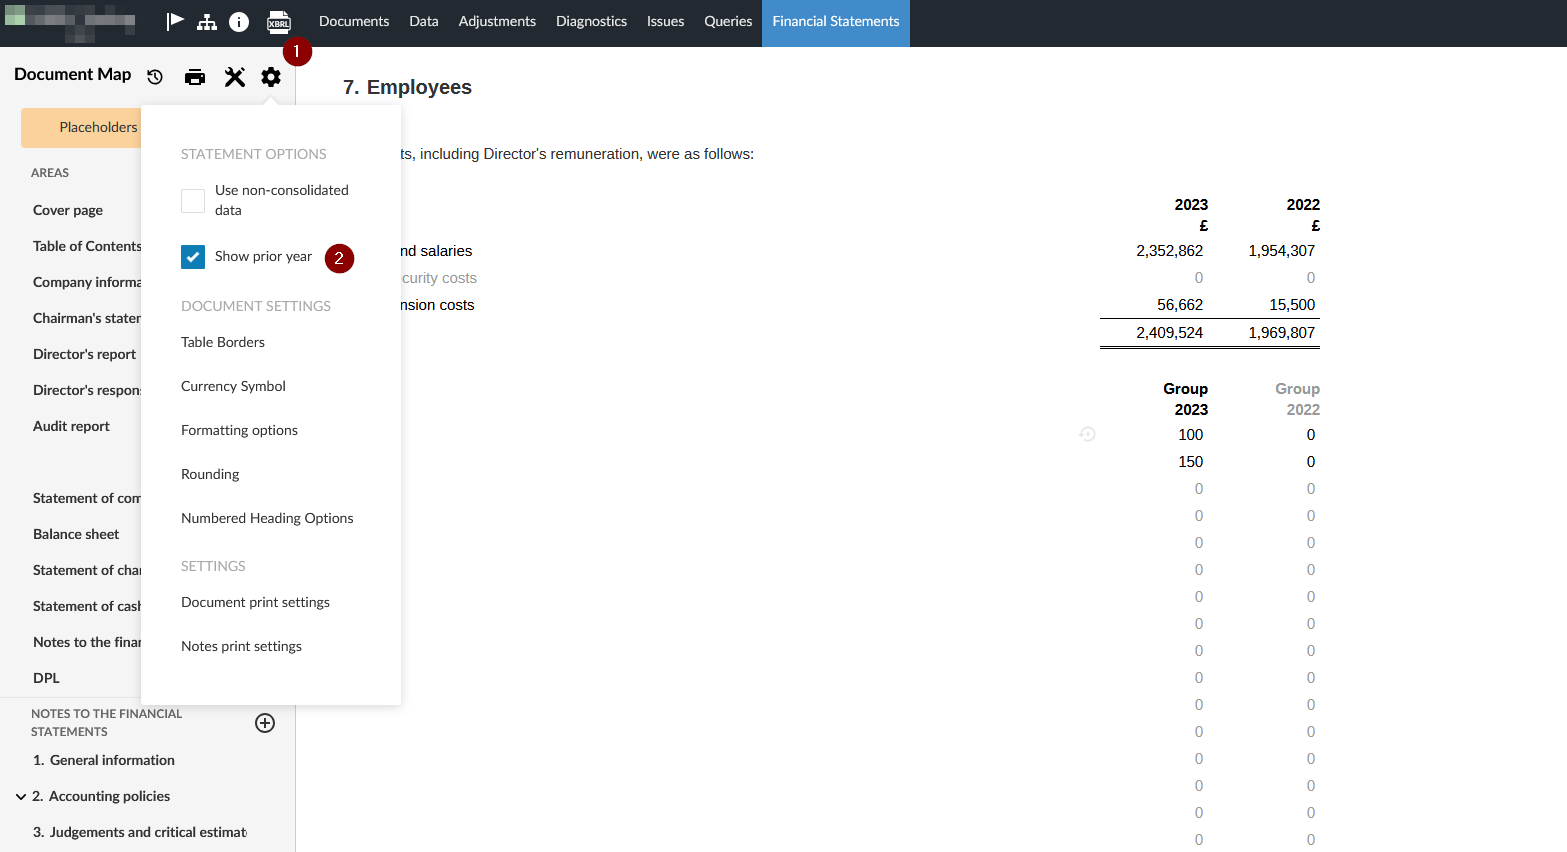
Task: Click the Group 2023 value 150
Action: point(1190,462)
